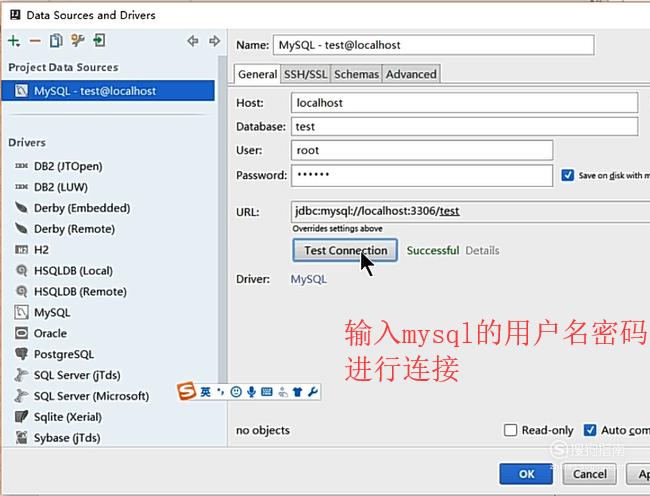Open the Advanced tab

(x=411, y=74)
